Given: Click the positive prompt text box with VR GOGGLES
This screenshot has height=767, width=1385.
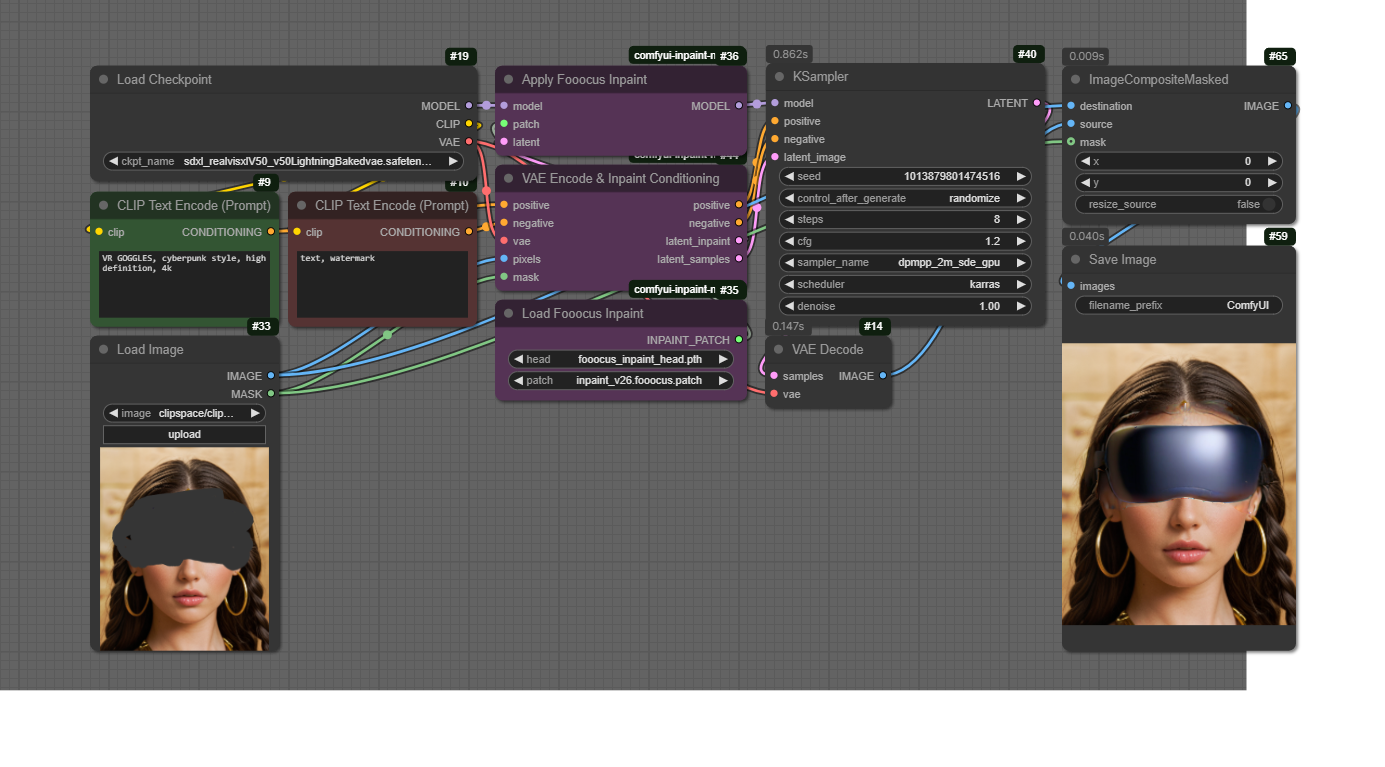Looking at the screenshot, I should (x=184, y=284).
